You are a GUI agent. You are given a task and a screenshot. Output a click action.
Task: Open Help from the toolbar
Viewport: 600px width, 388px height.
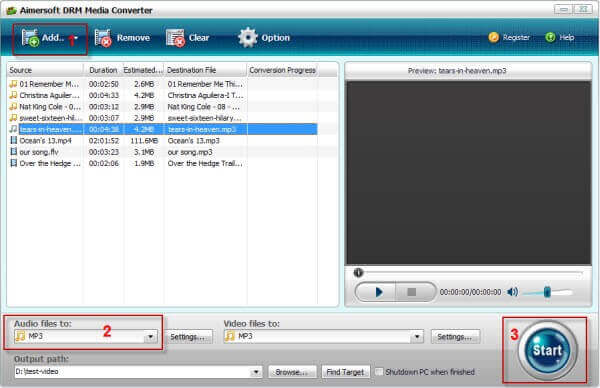click(x=560, y=37)
